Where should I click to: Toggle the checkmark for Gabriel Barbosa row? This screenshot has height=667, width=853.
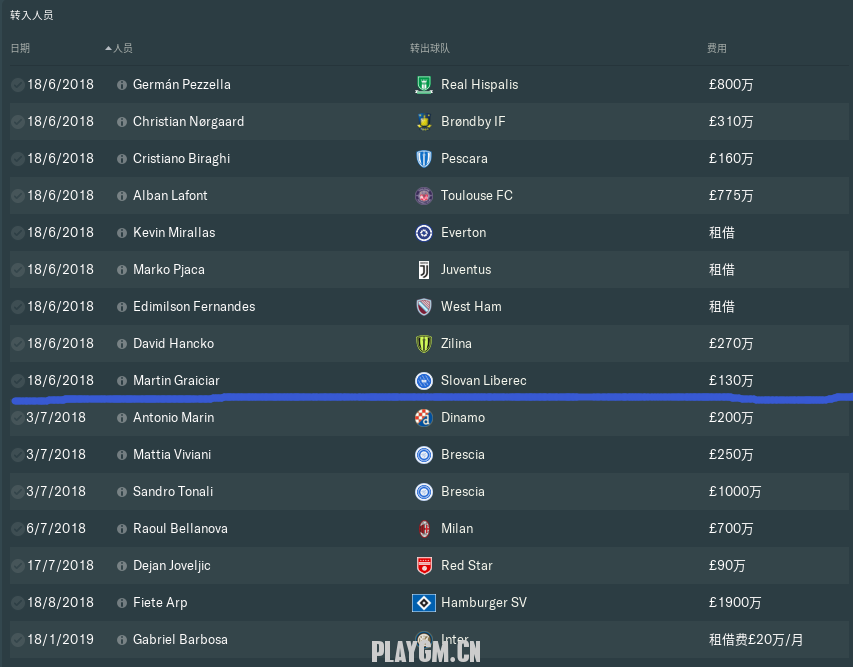(x=17, y=640)
